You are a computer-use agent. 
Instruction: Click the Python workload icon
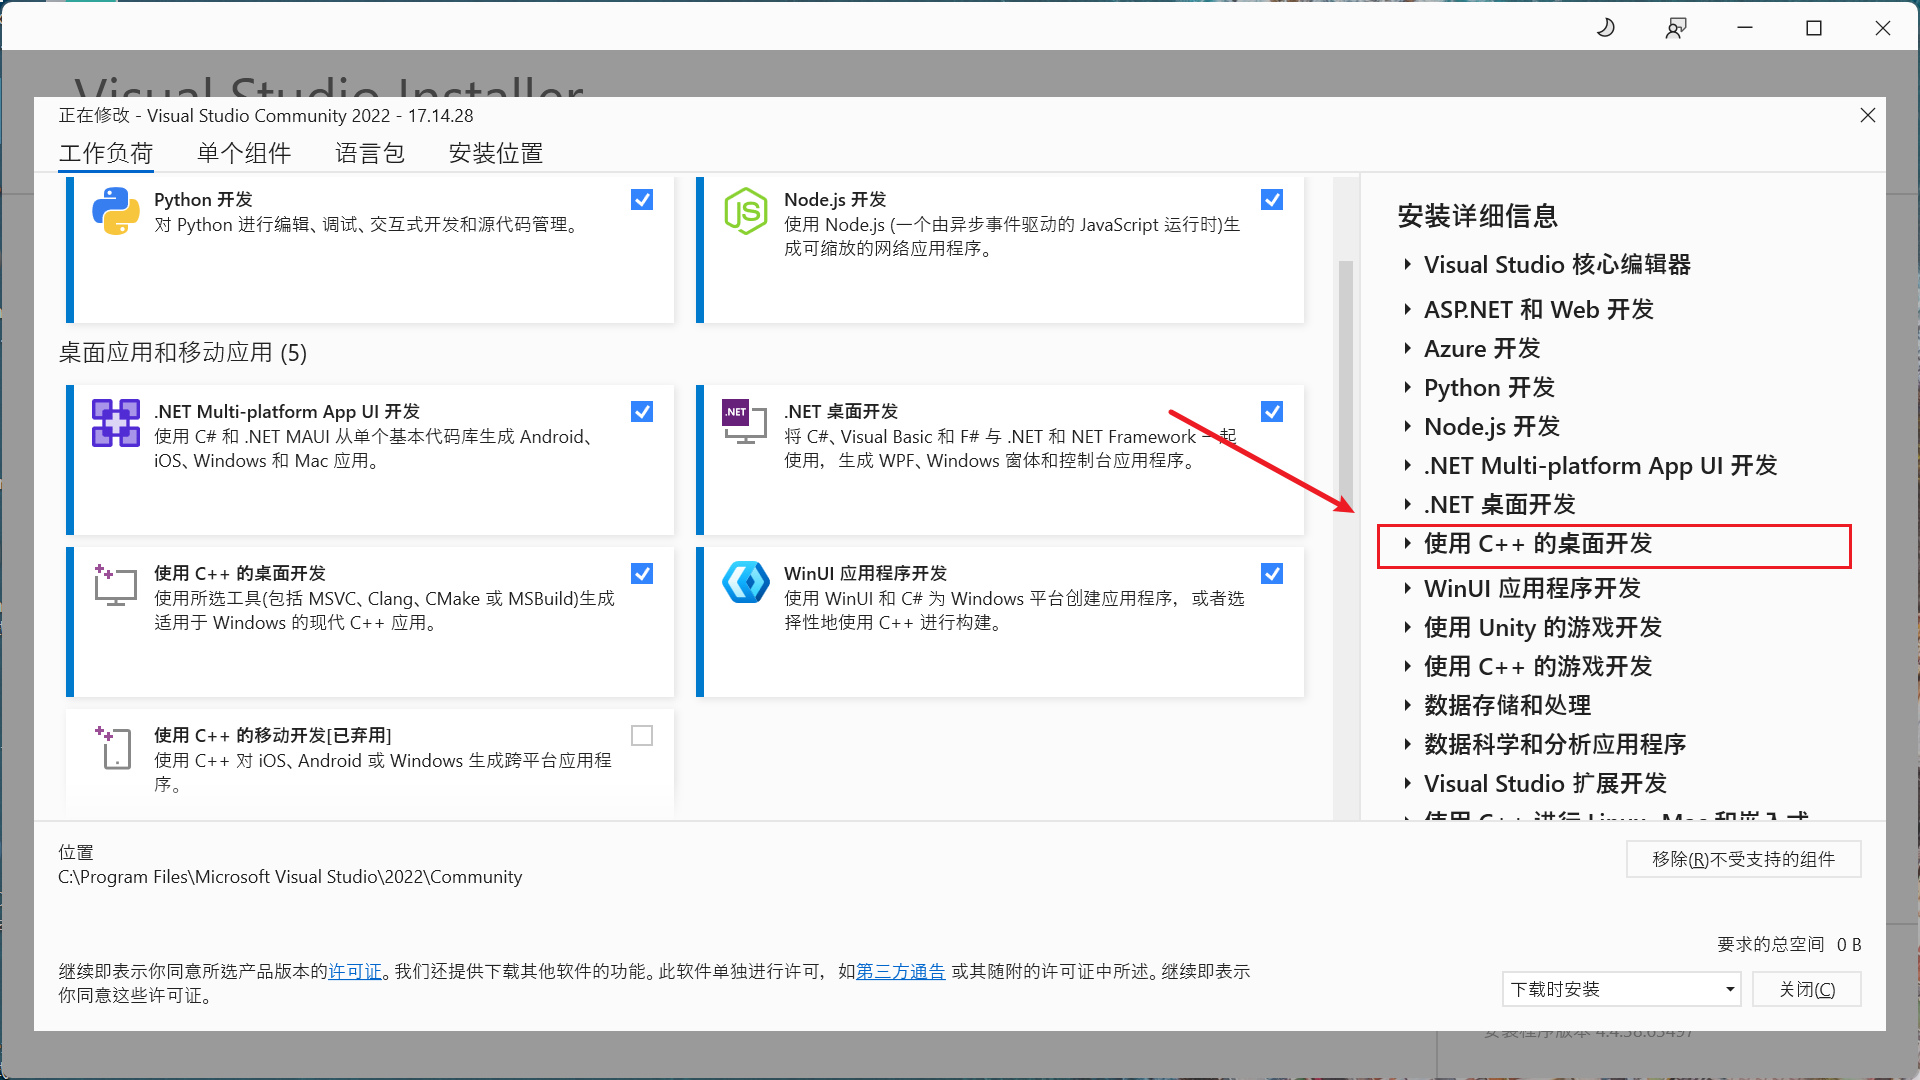(x=116, y=212)
